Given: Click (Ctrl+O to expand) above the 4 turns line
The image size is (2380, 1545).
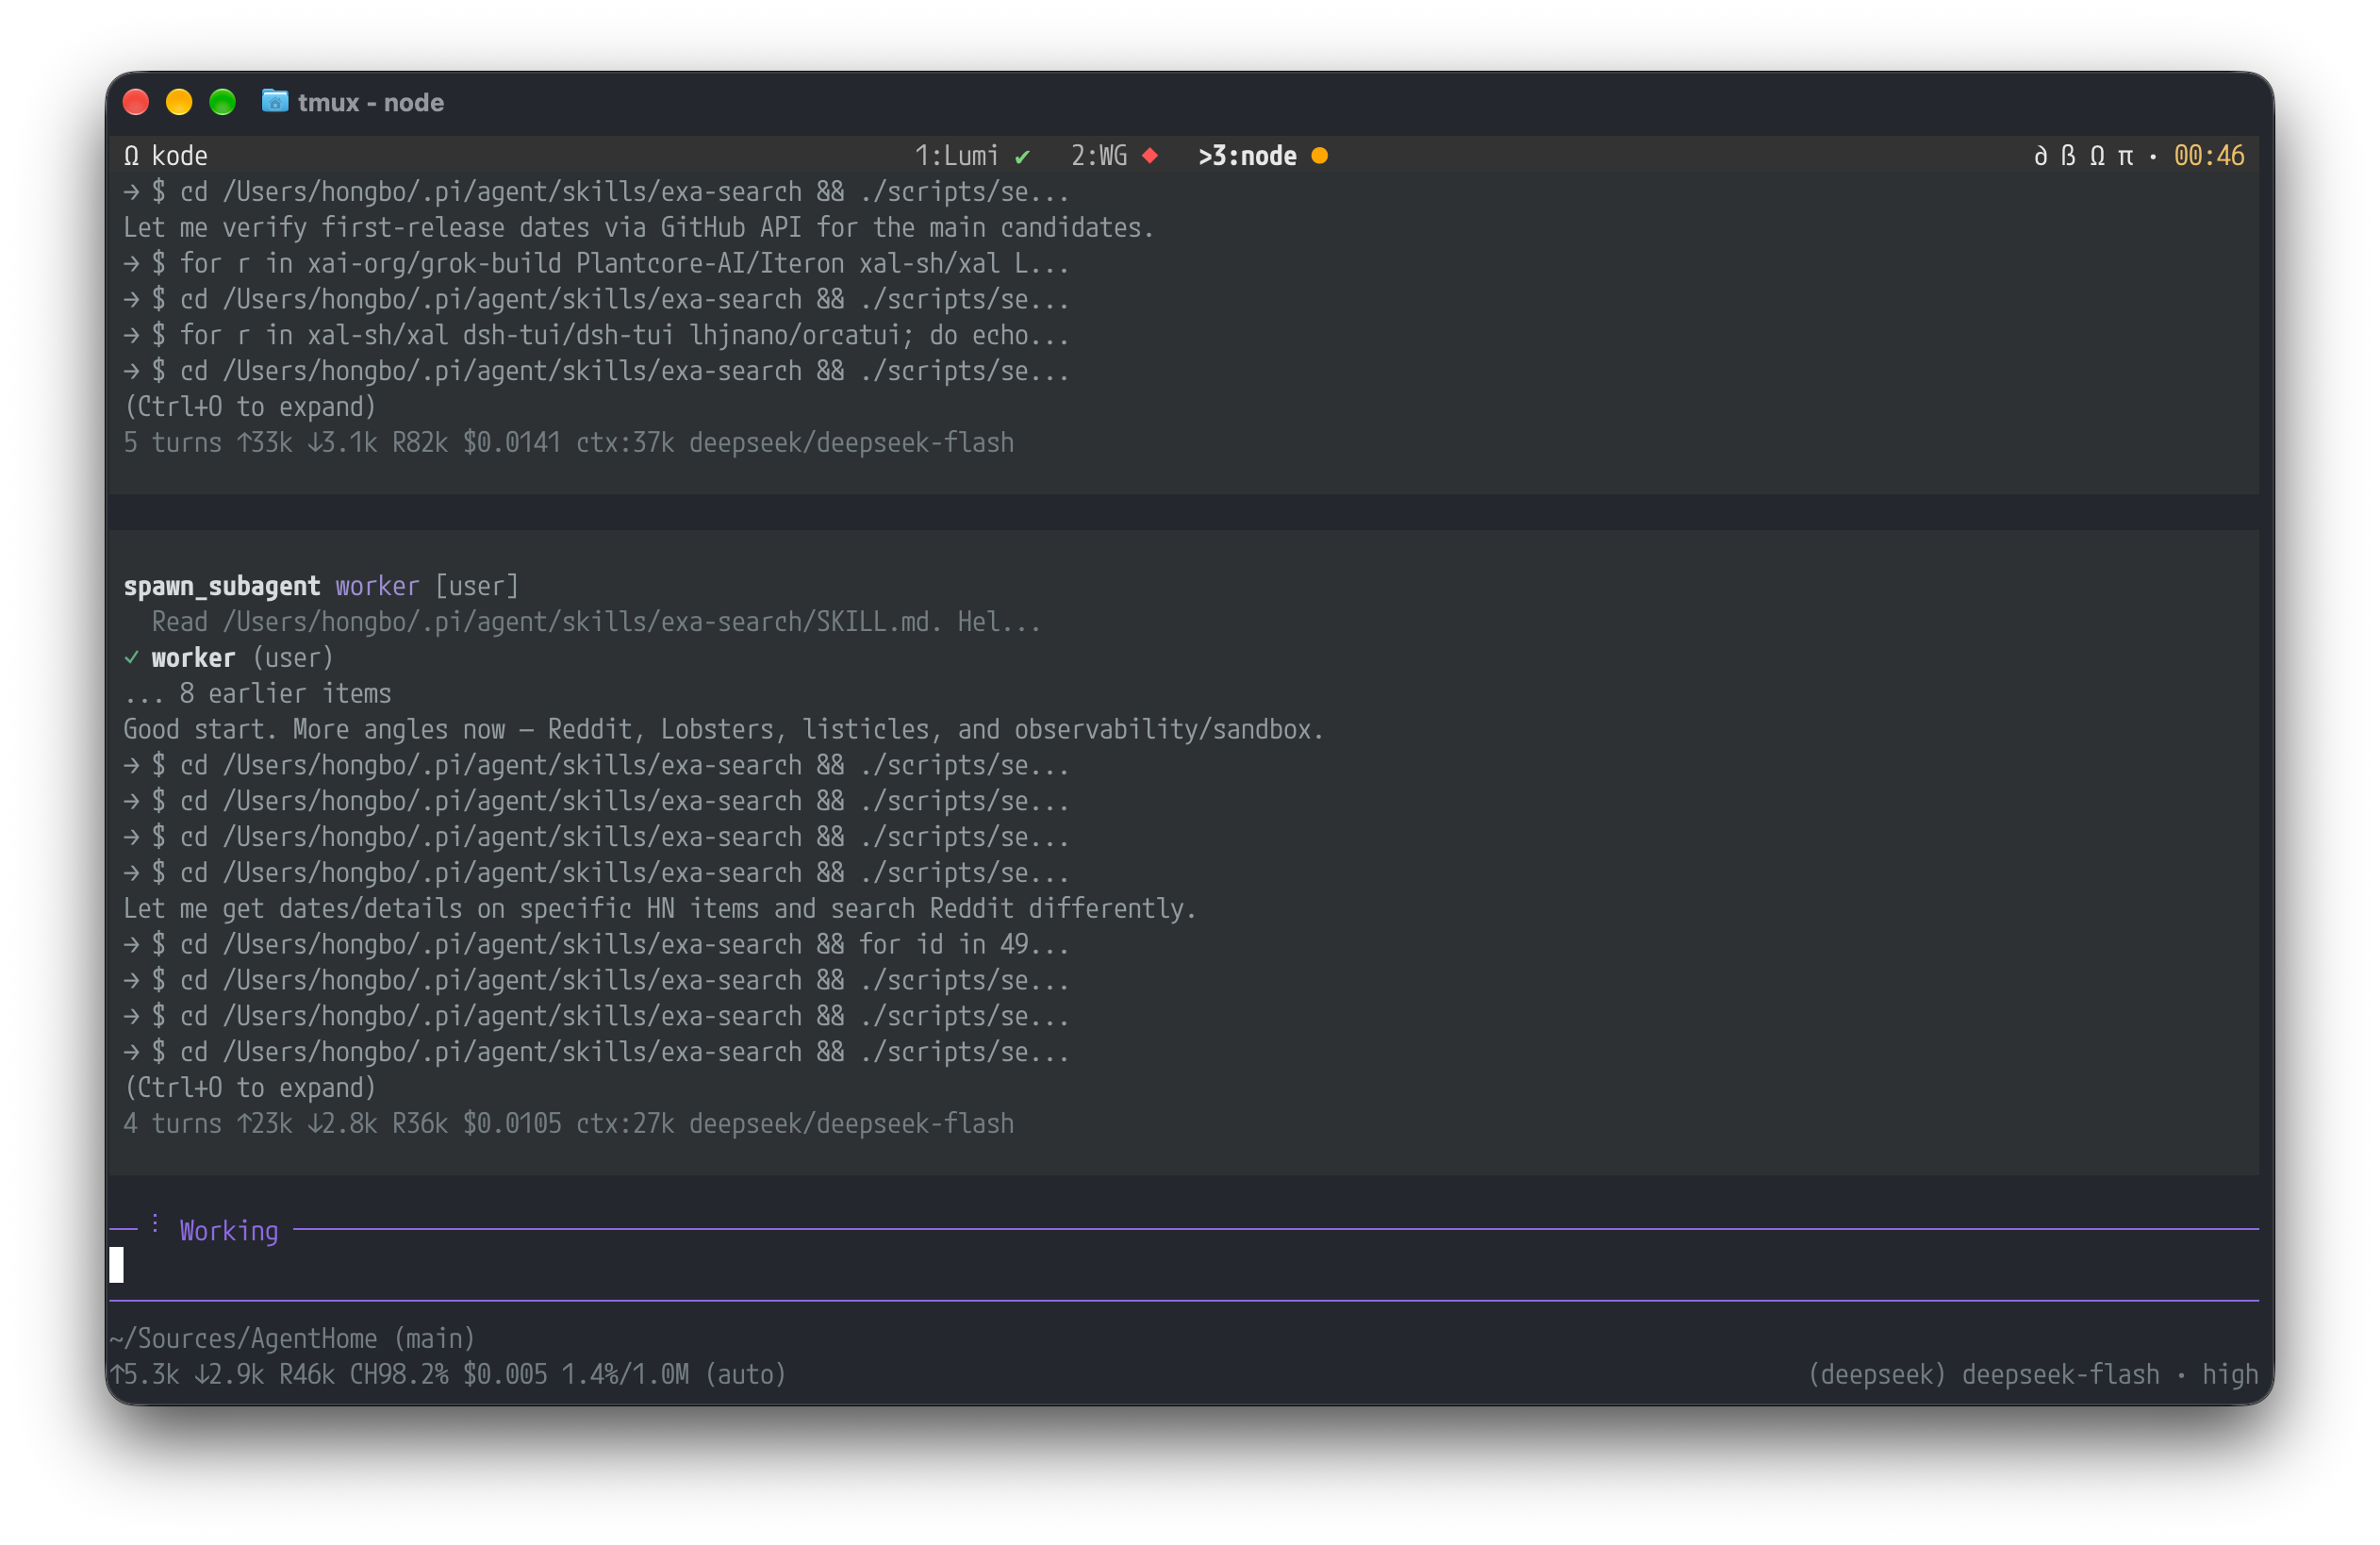Looking at the screenshot, I should pos(250,1088).
